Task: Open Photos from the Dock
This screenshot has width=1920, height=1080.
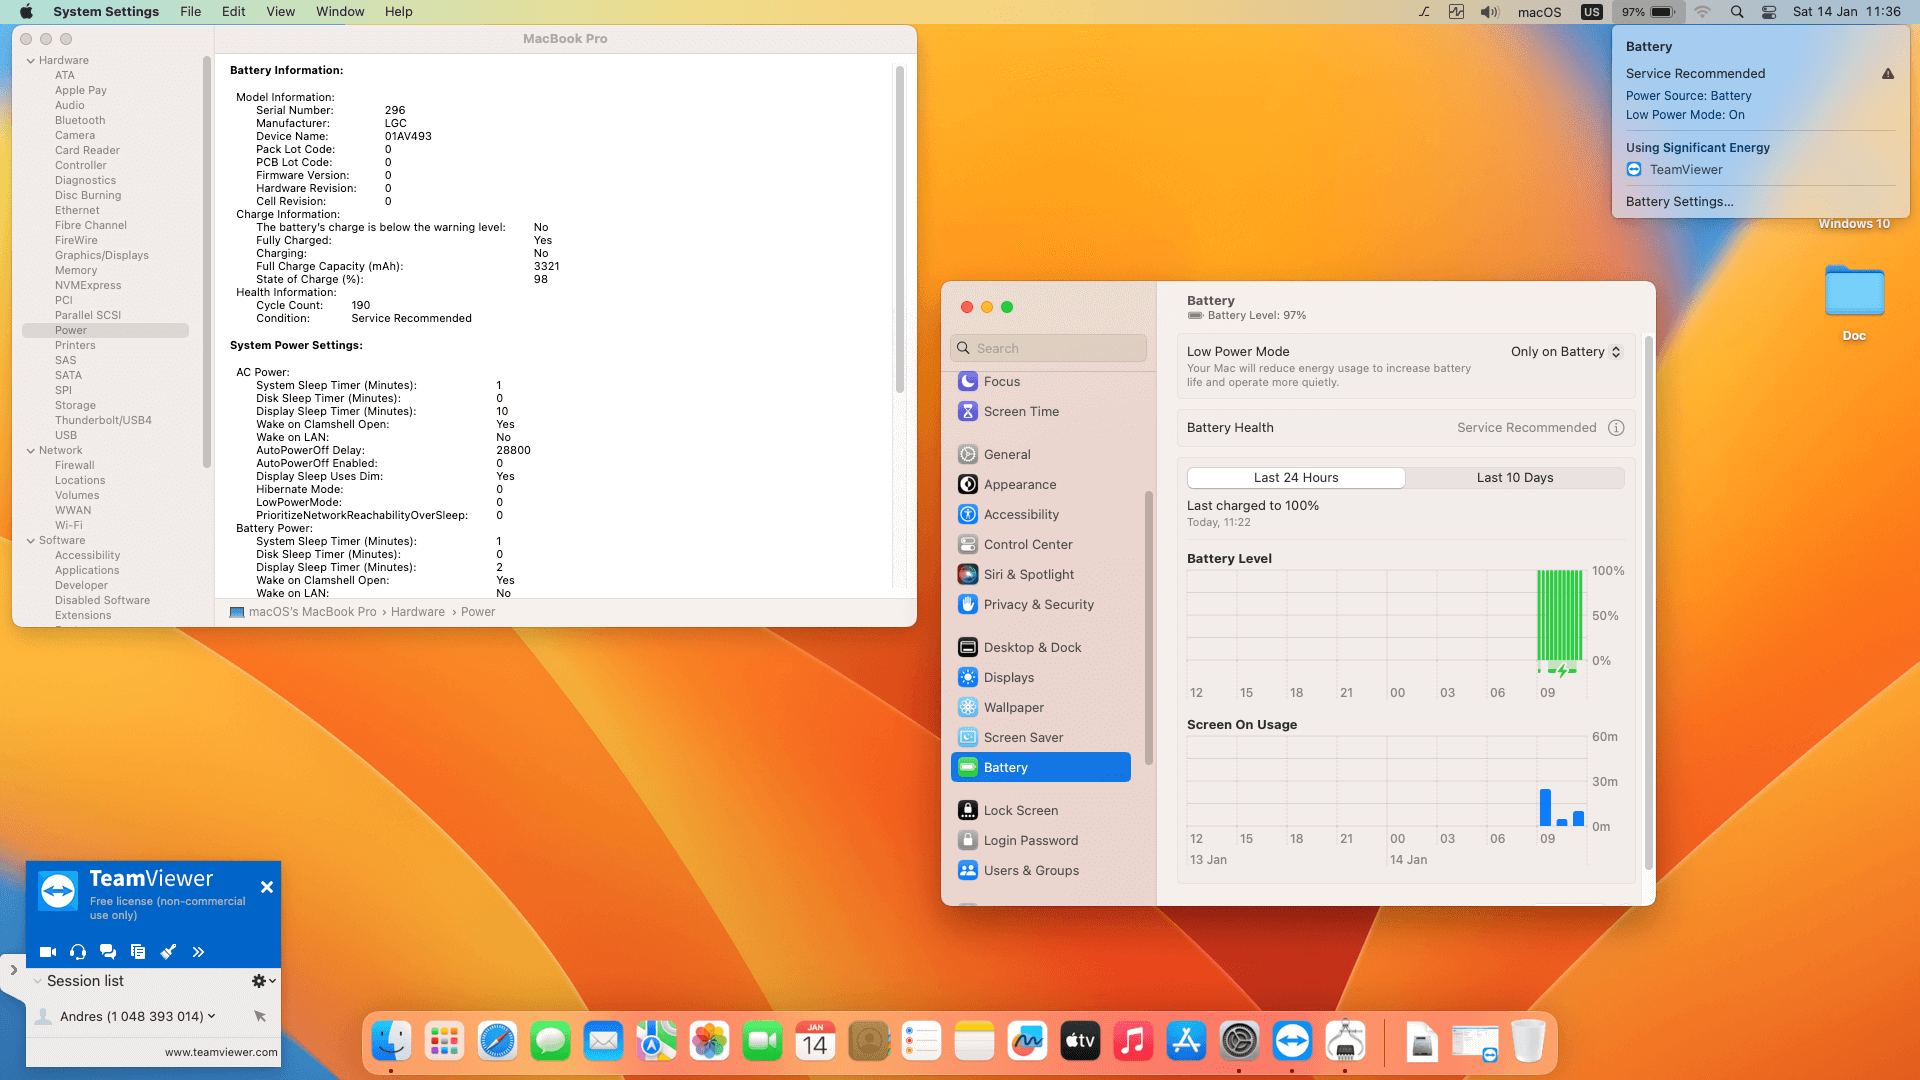Action: click(709, 1042)
